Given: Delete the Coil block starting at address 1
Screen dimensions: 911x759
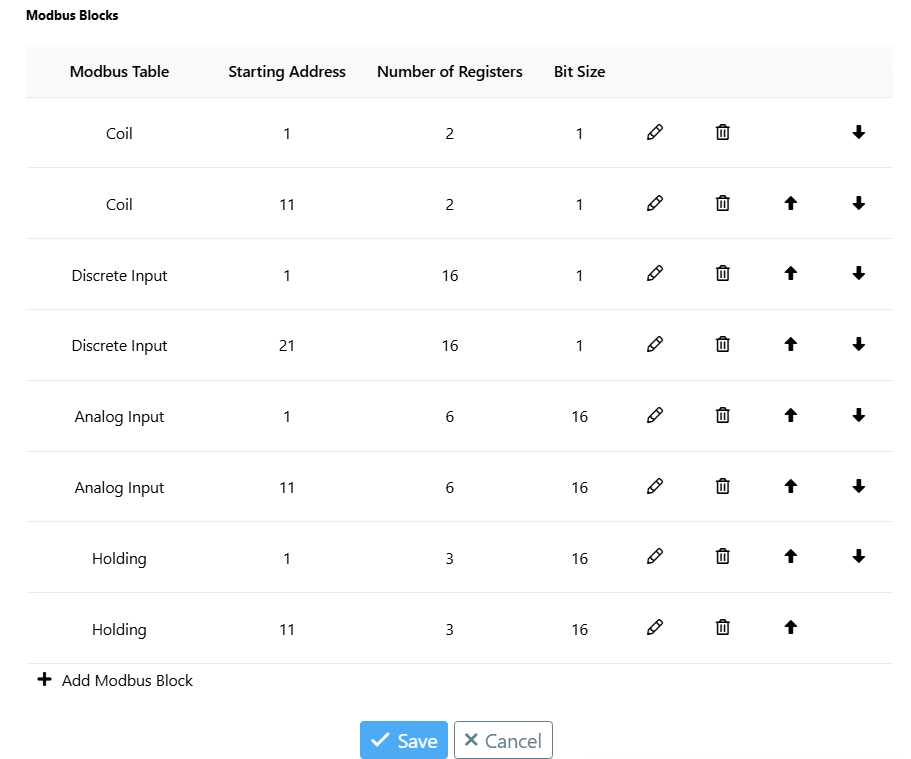Looking at the screenshot, I should [723, 133].
